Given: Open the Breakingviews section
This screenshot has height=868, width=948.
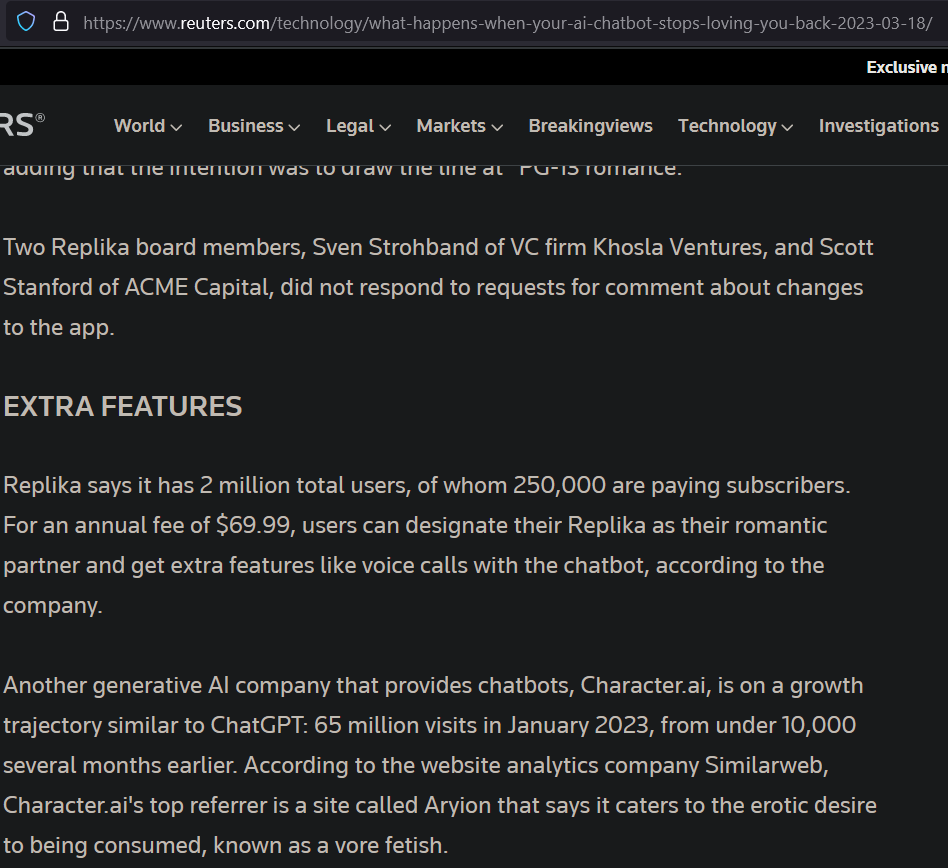Looking at the screenshot, I should [x=590, y=126].
